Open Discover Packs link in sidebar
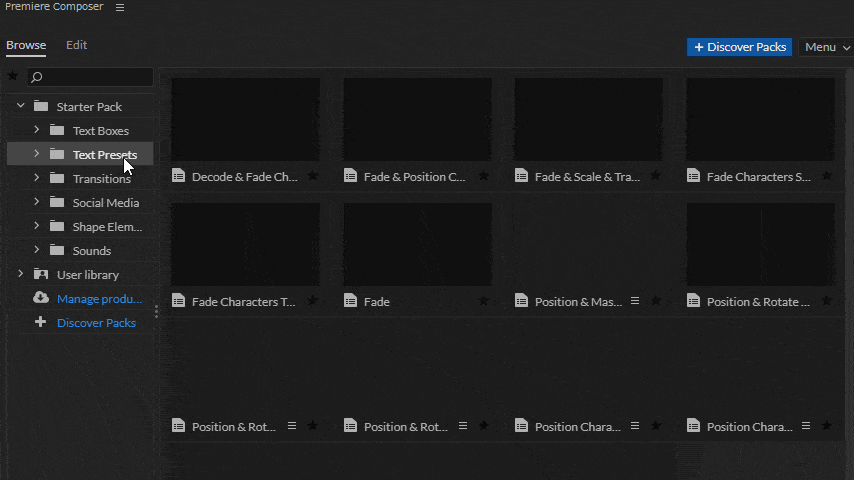The width and height of the screenshot is (854, 480). point(96,323)
